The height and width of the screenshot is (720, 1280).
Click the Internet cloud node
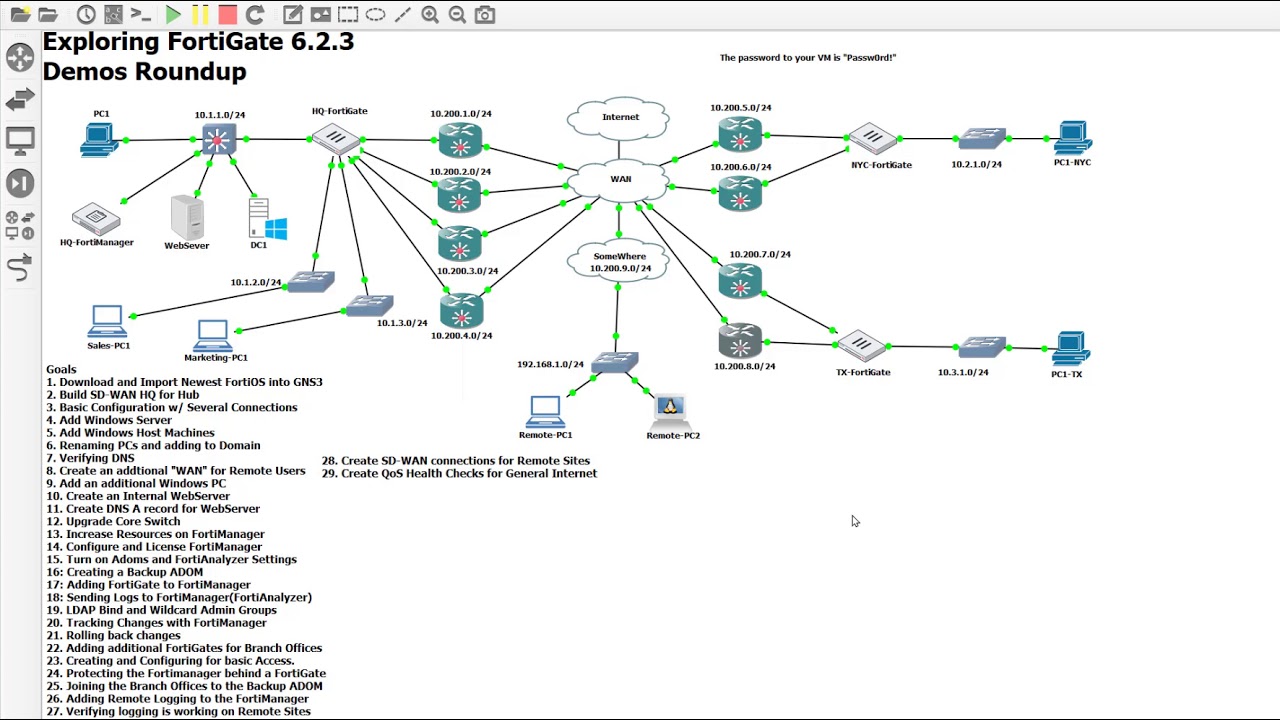pos(619,118)
